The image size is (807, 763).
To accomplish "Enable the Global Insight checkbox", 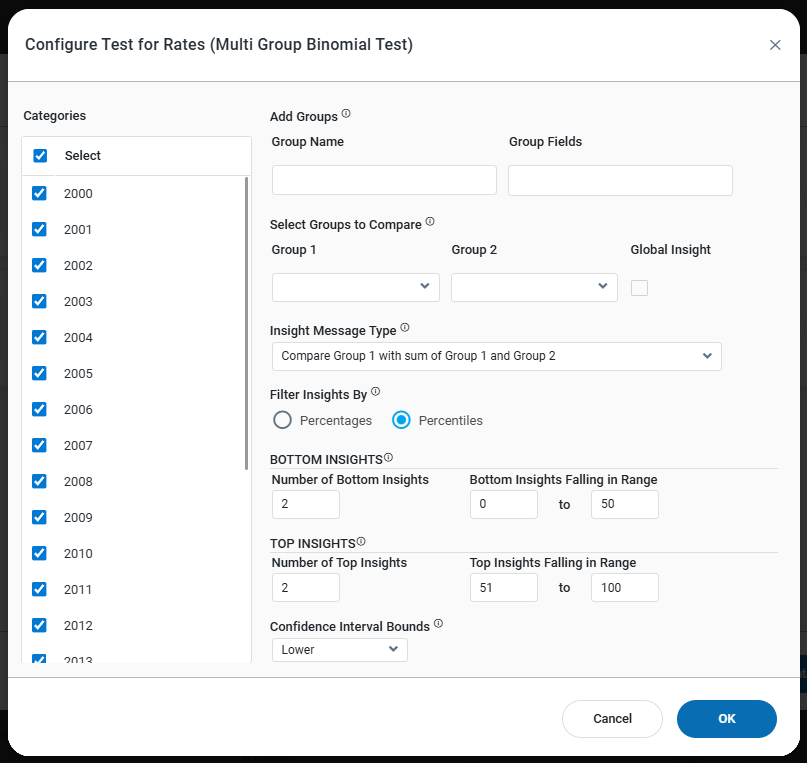I will pos(639,288).
